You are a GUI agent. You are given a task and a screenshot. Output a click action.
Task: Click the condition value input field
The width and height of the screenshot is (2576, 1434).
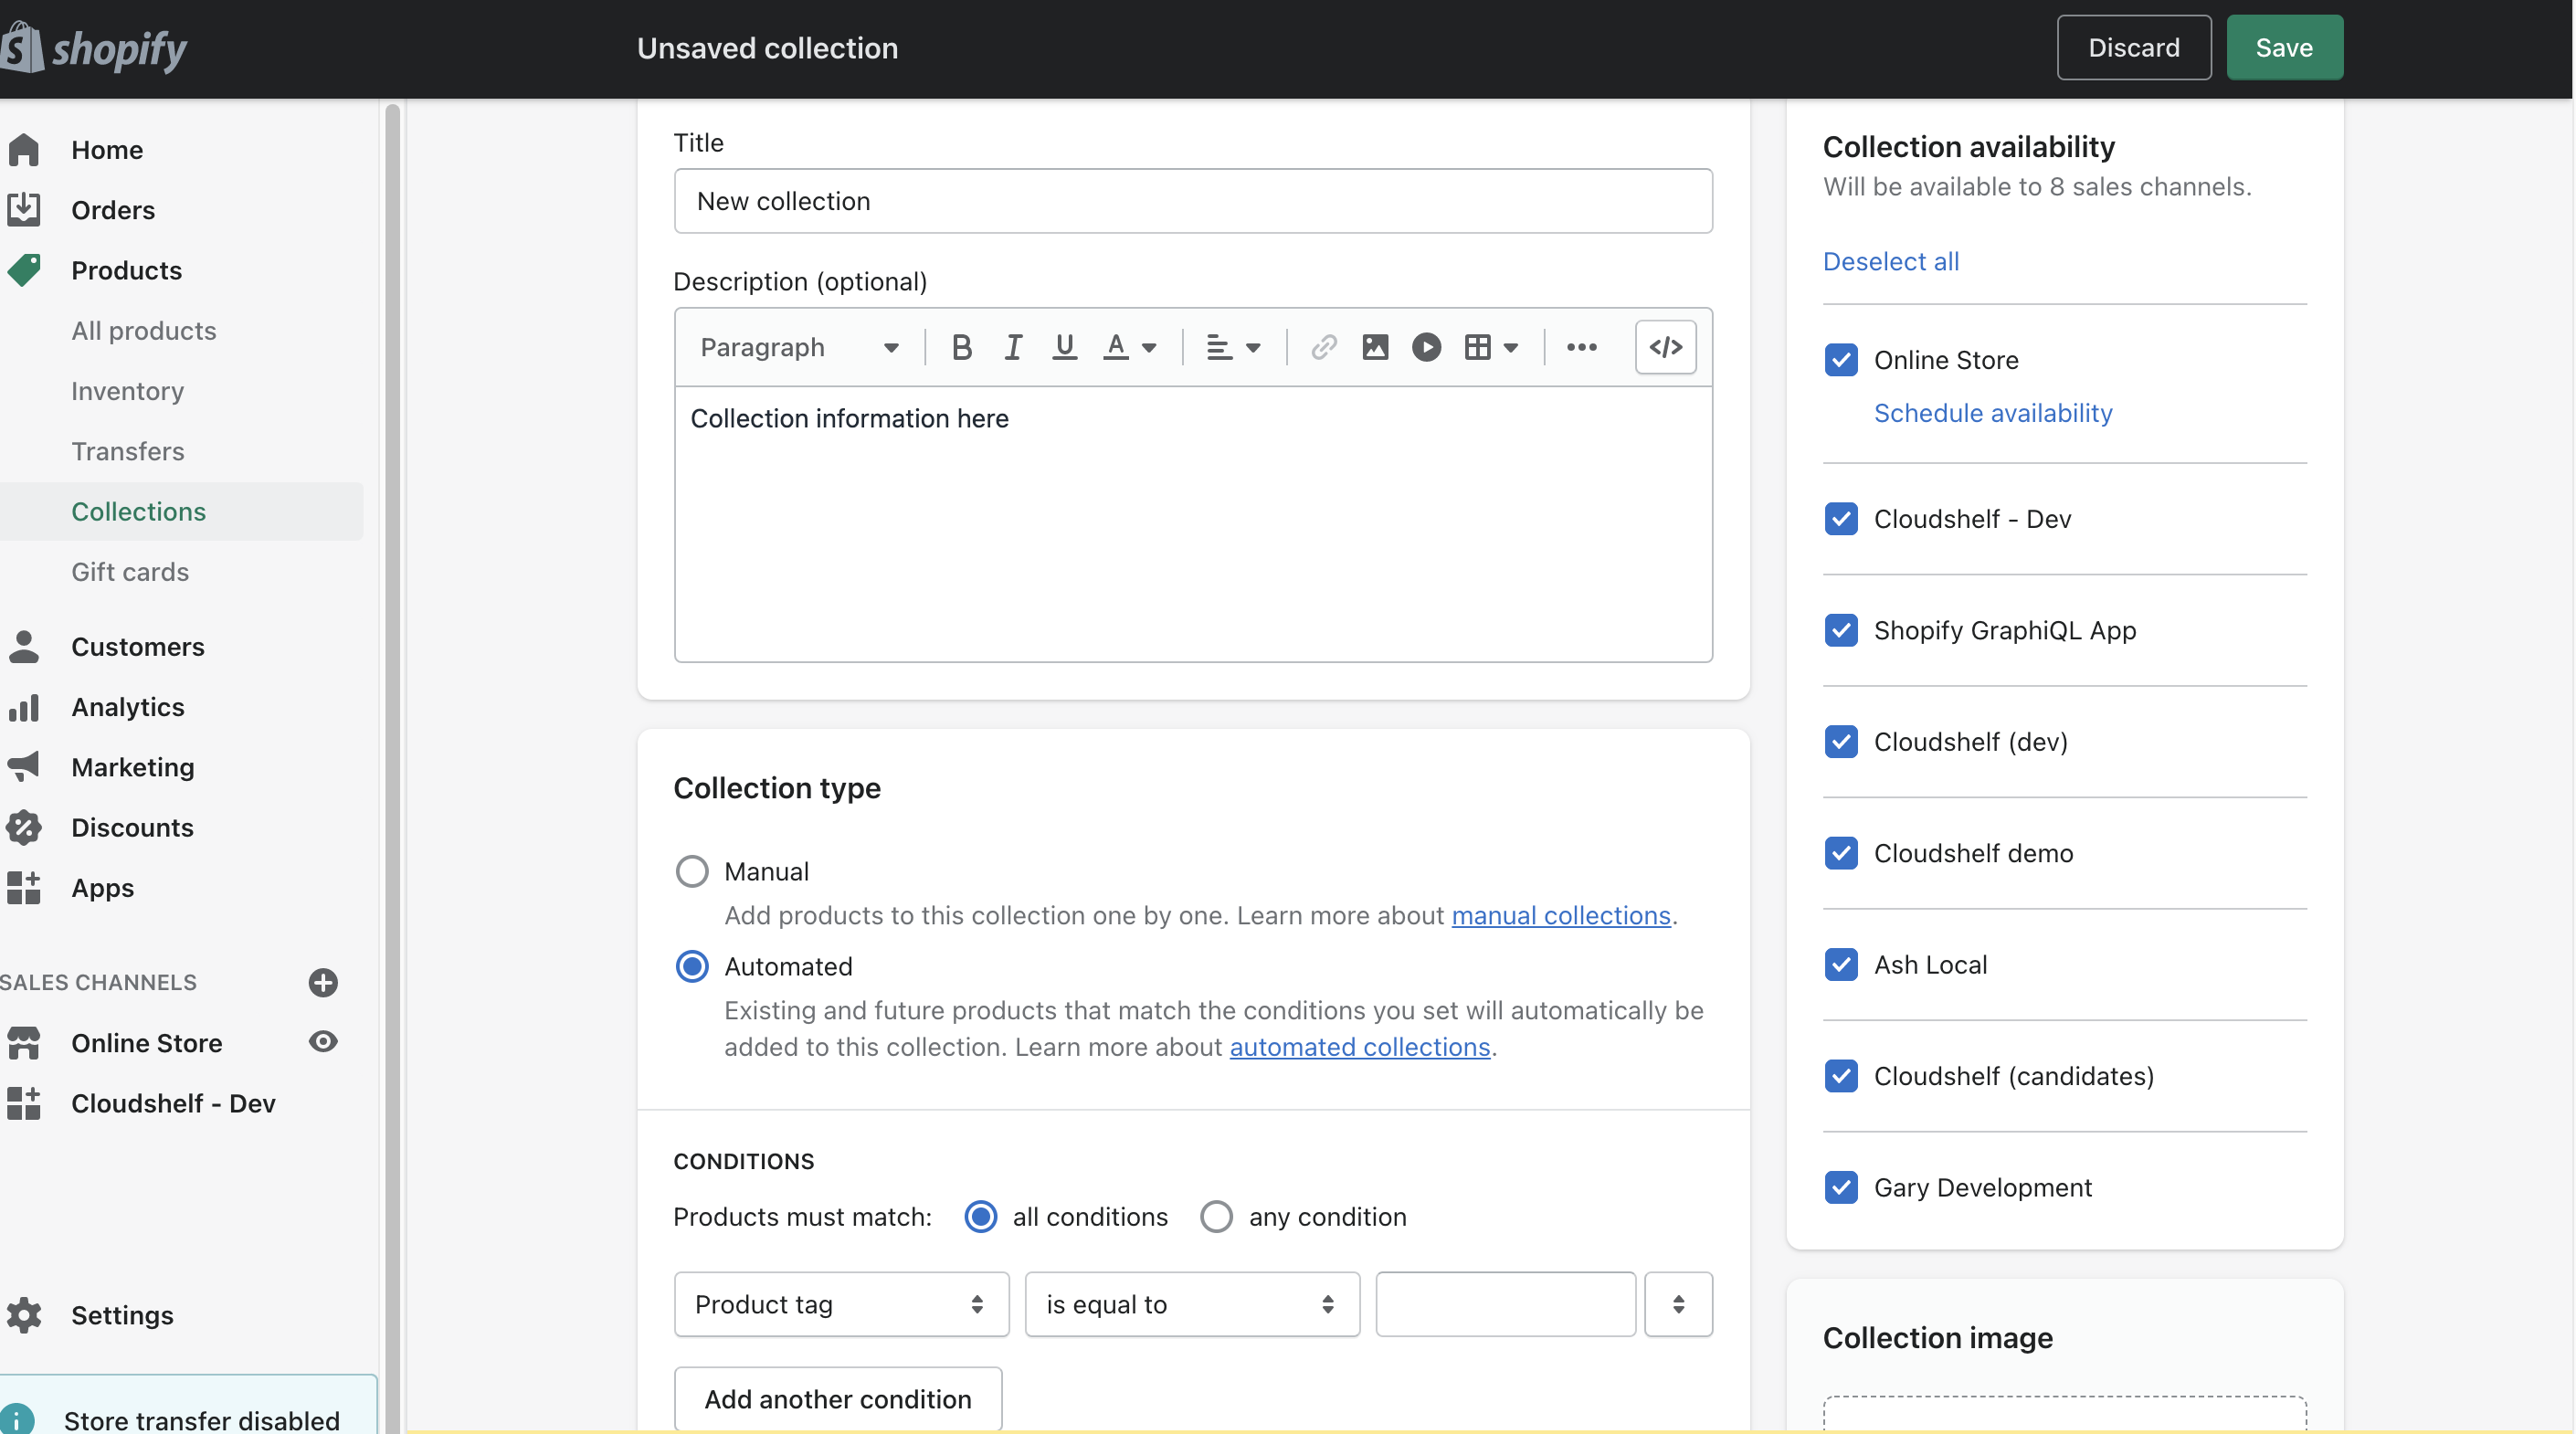coord(1506,1304)
